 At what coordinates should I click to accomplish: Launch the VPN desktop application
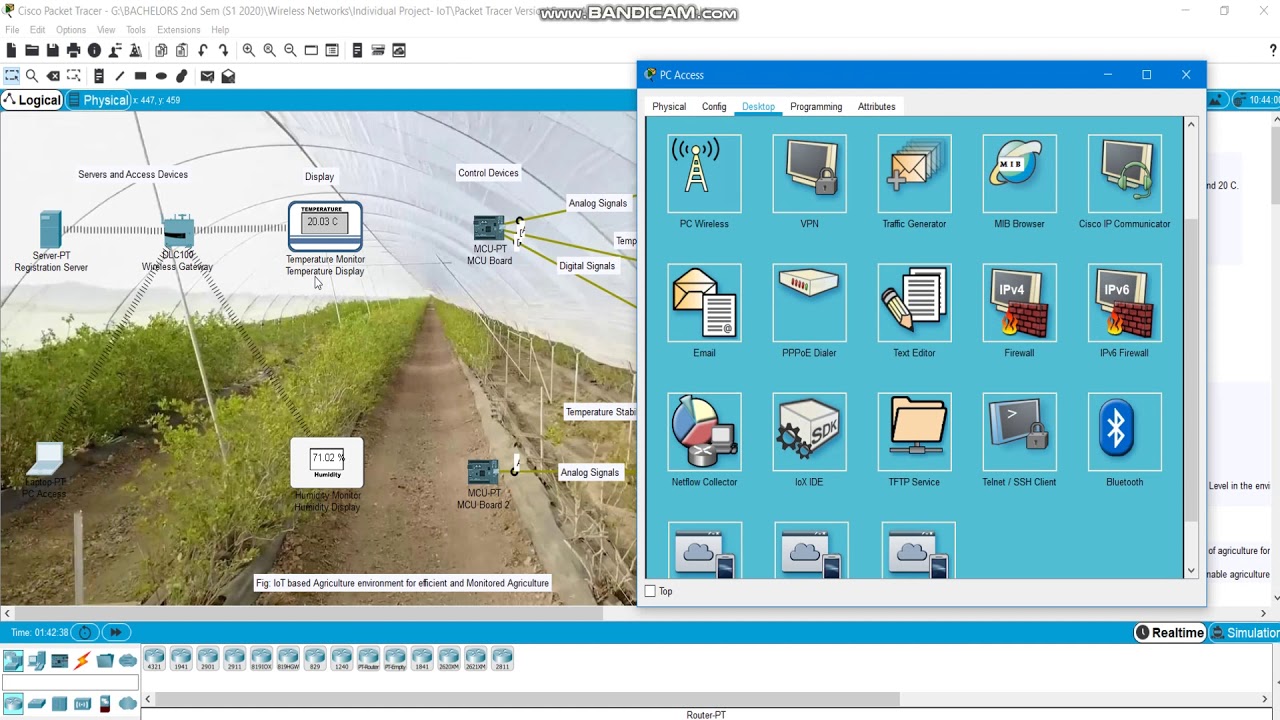[809, 173]
